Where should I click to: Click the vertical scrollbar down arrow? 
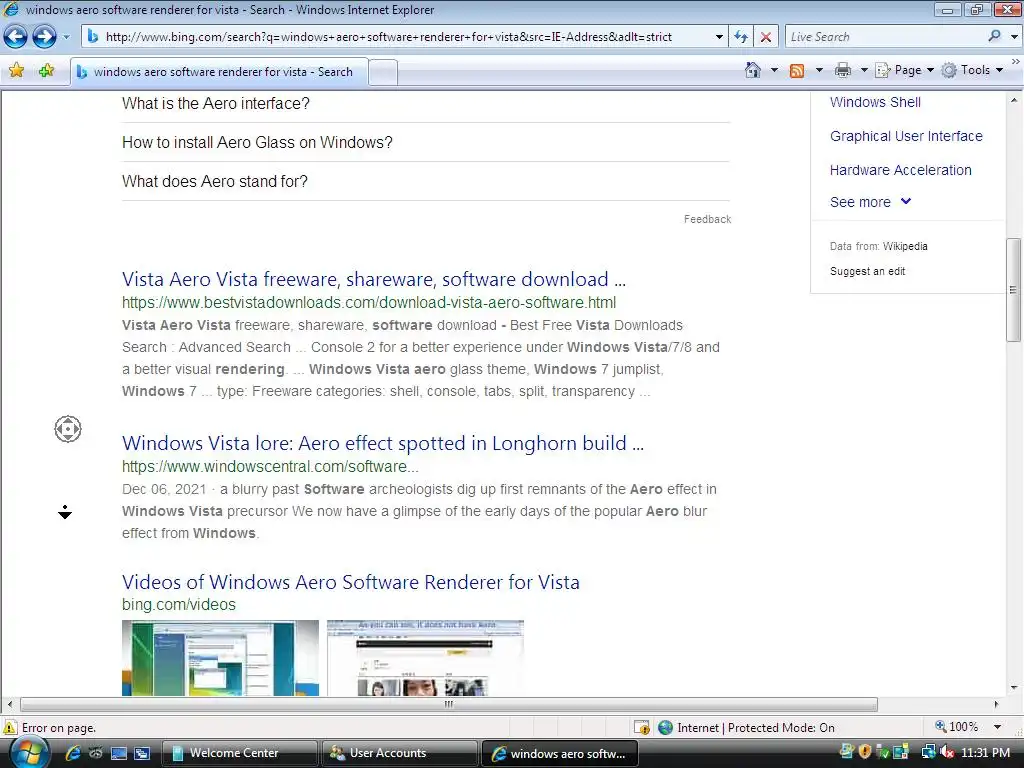[x=1014, y=688]
